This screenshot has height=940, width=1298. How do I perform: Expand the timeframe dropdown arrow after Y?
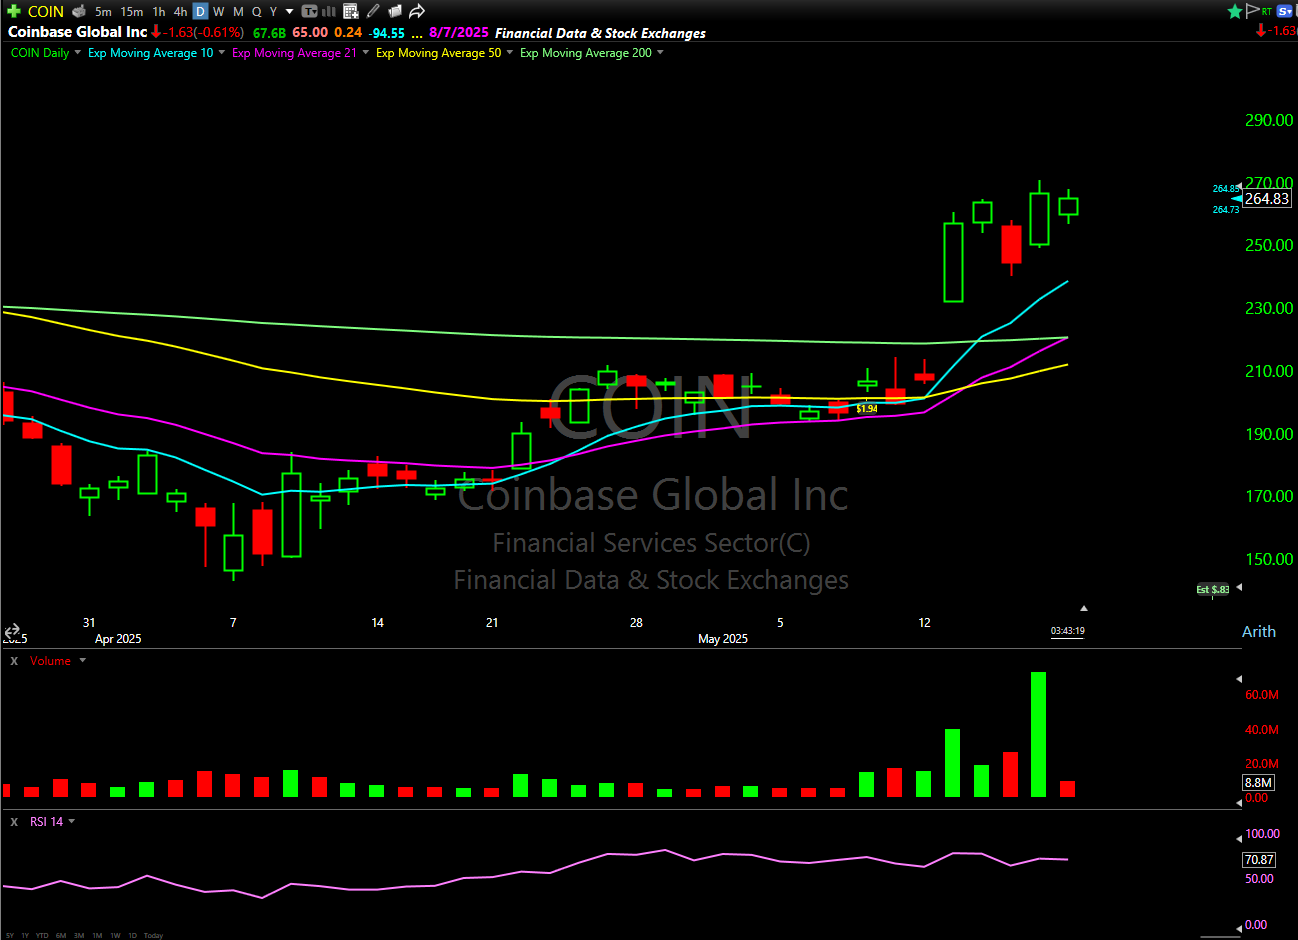[x=290, y=11]
